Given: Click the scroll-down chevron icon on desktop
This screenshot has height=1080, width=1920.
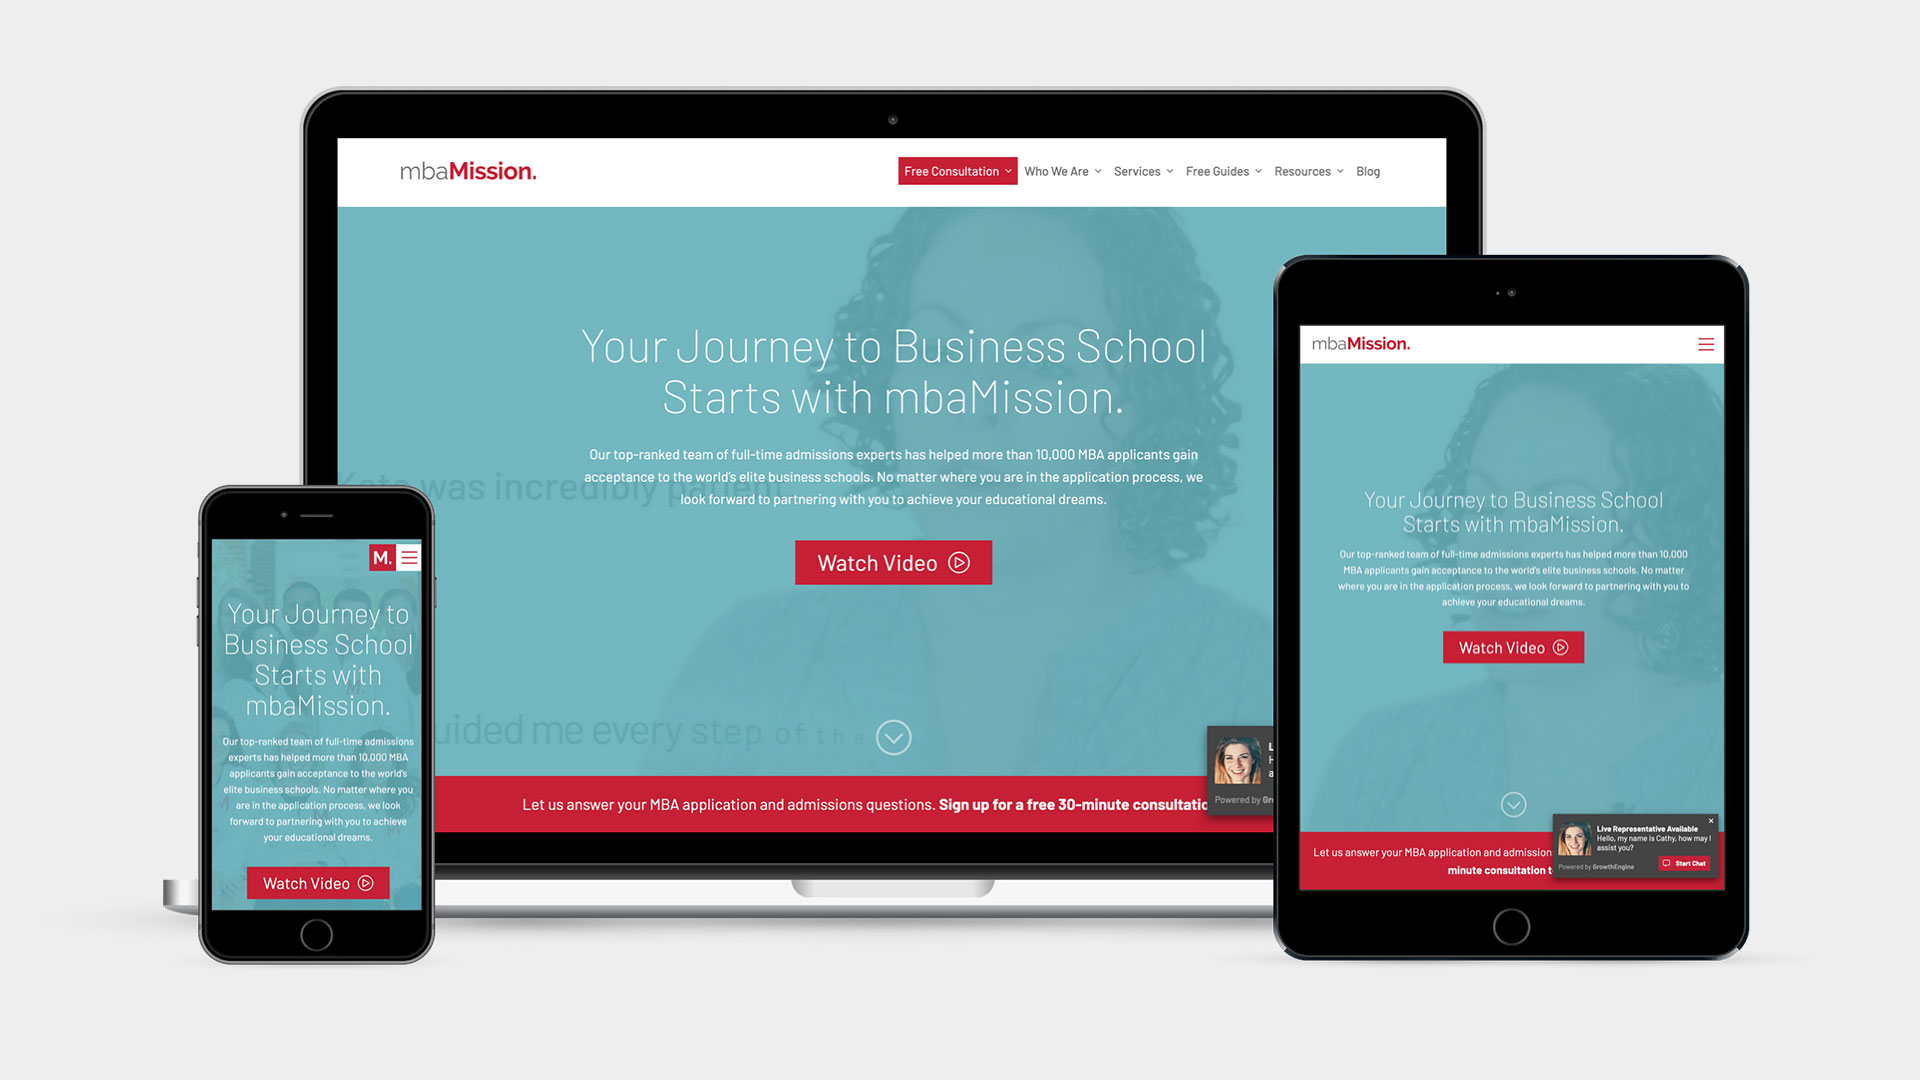Looking at the screenshot, I should pyautogui.click(x=895, y=737).
